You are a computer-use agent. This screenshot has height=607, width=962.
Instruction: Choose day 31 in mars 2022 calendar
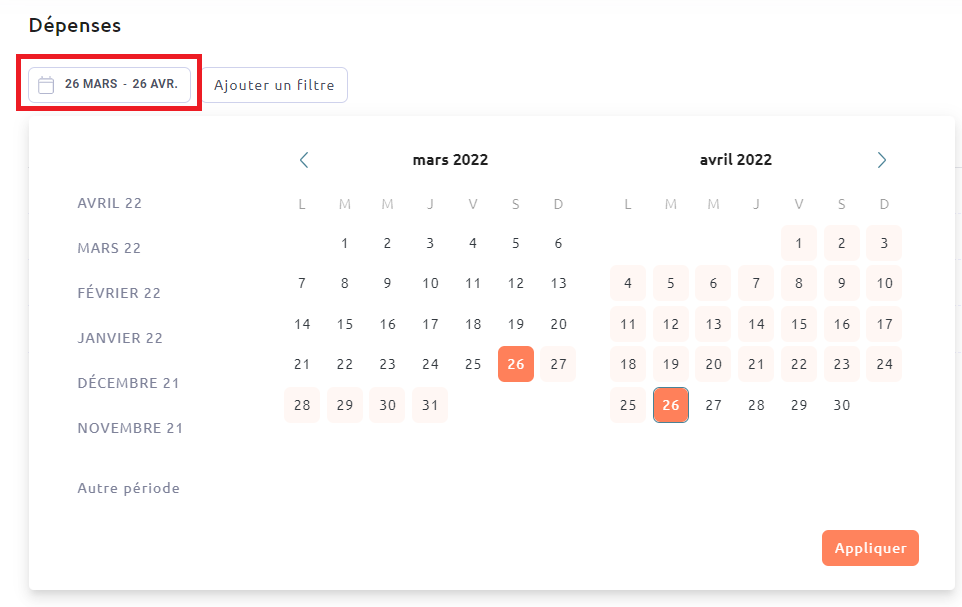click(x=430, y=405)
